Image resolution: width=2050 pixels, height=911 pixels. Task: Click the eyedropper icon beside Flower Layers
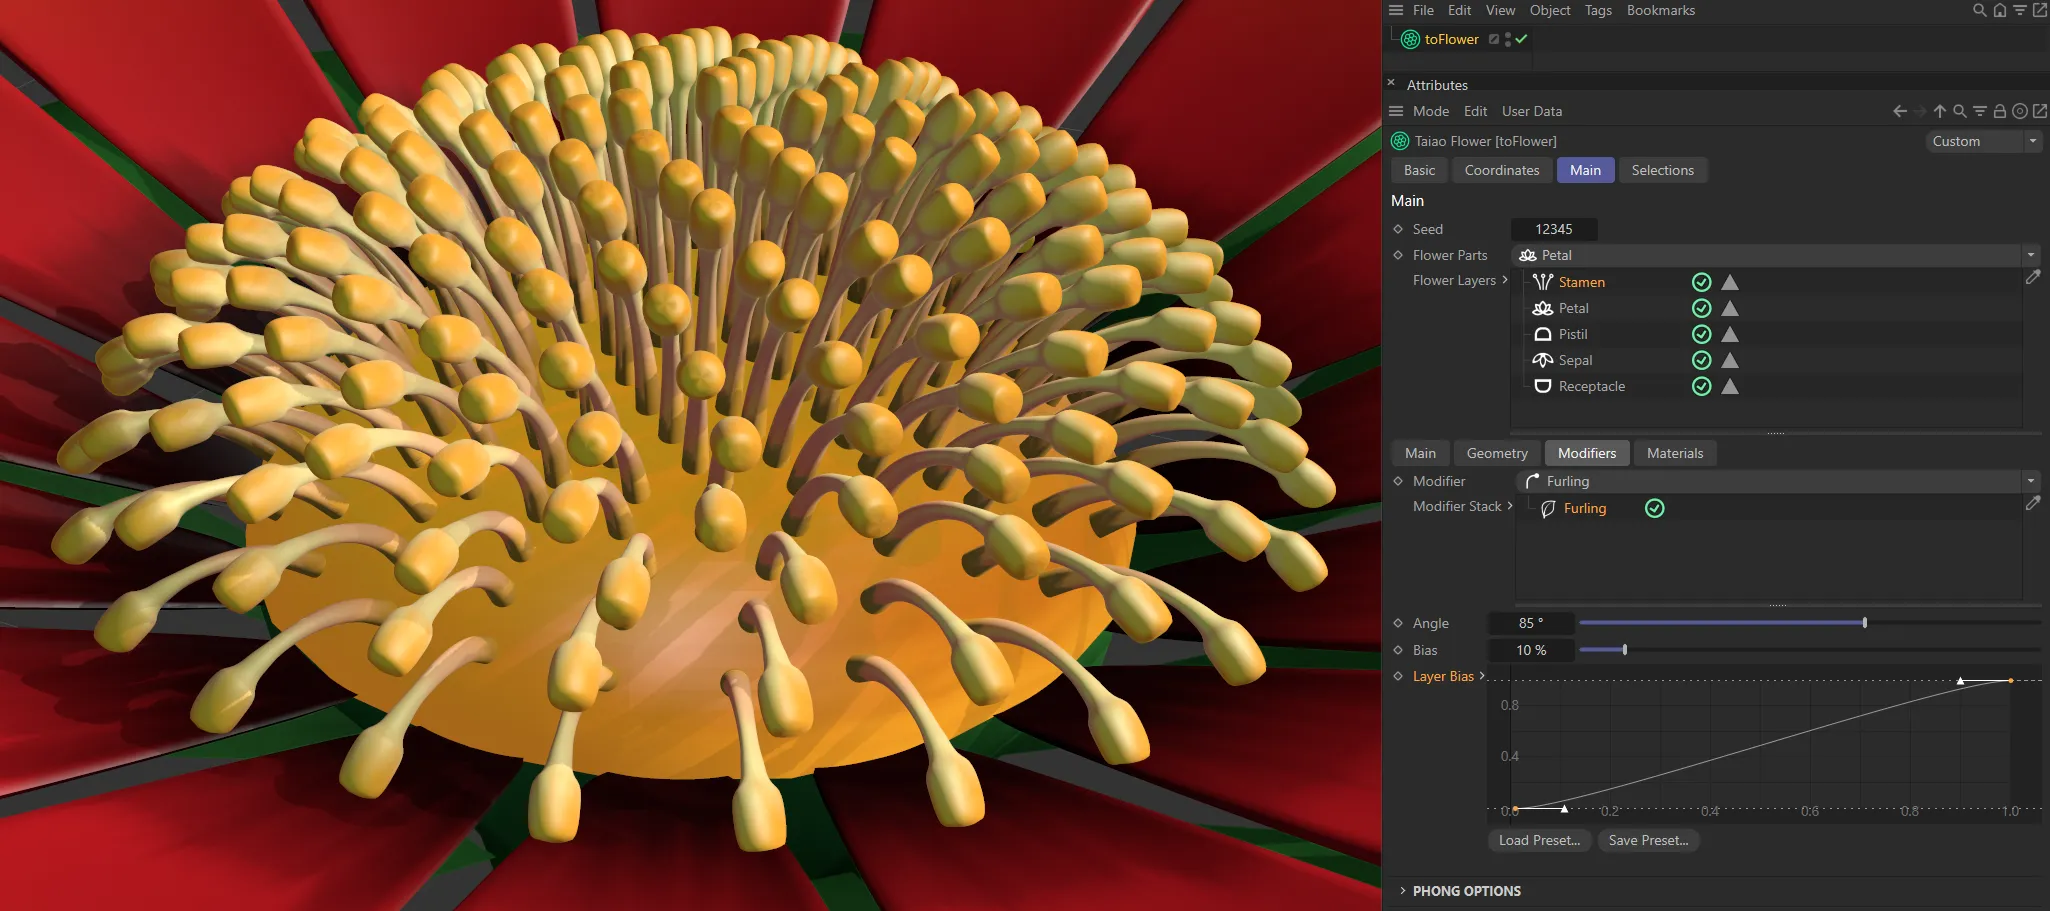point(2034,277)
